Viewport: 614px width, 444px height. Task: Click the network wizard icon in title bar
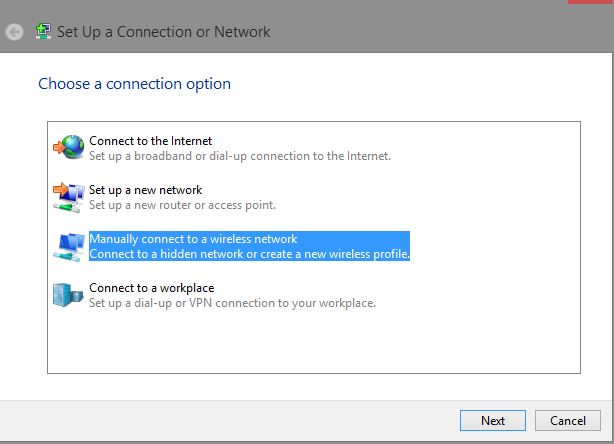click(x=41, y=31)
